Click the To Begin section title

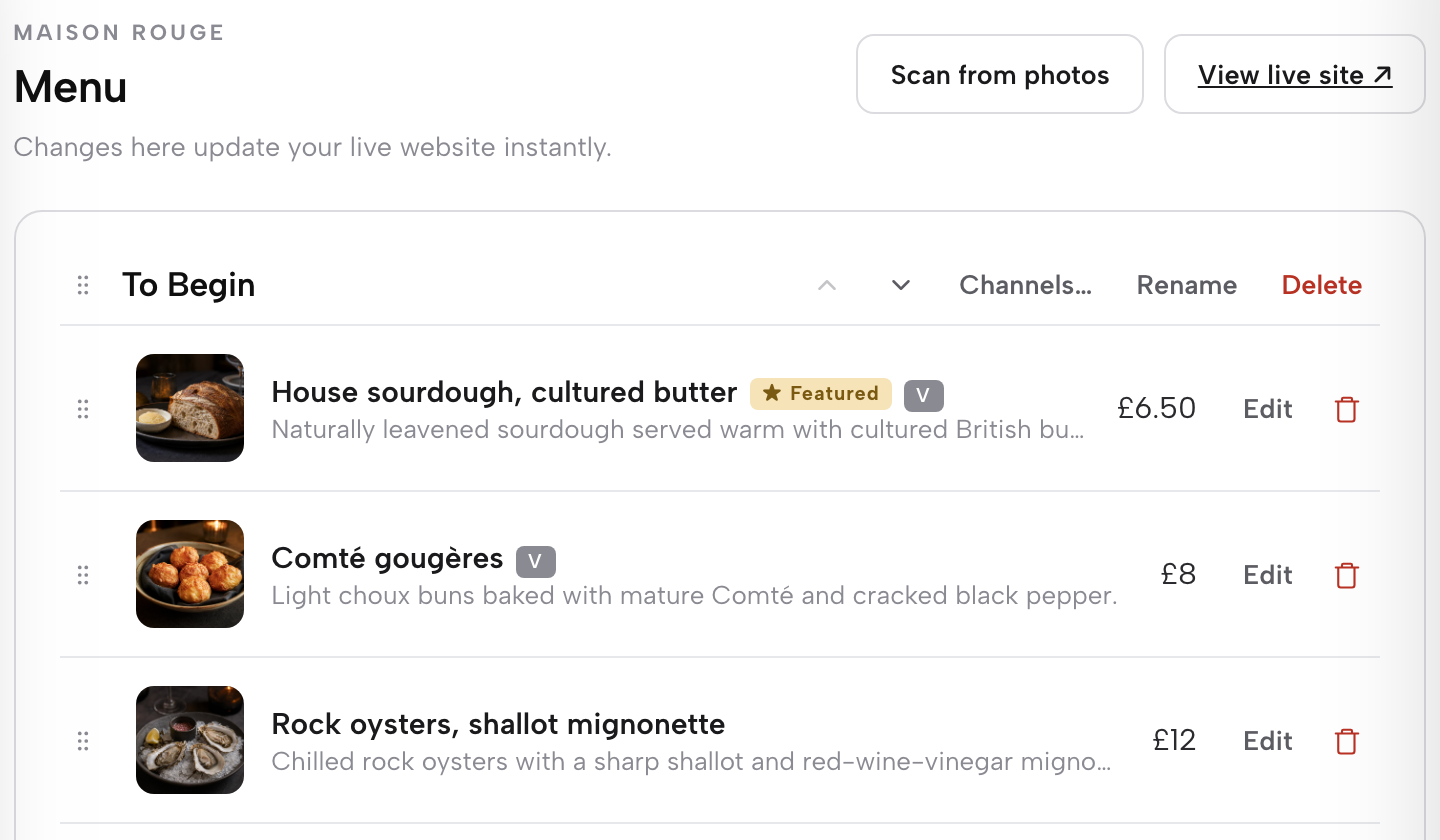pos(189,285)
